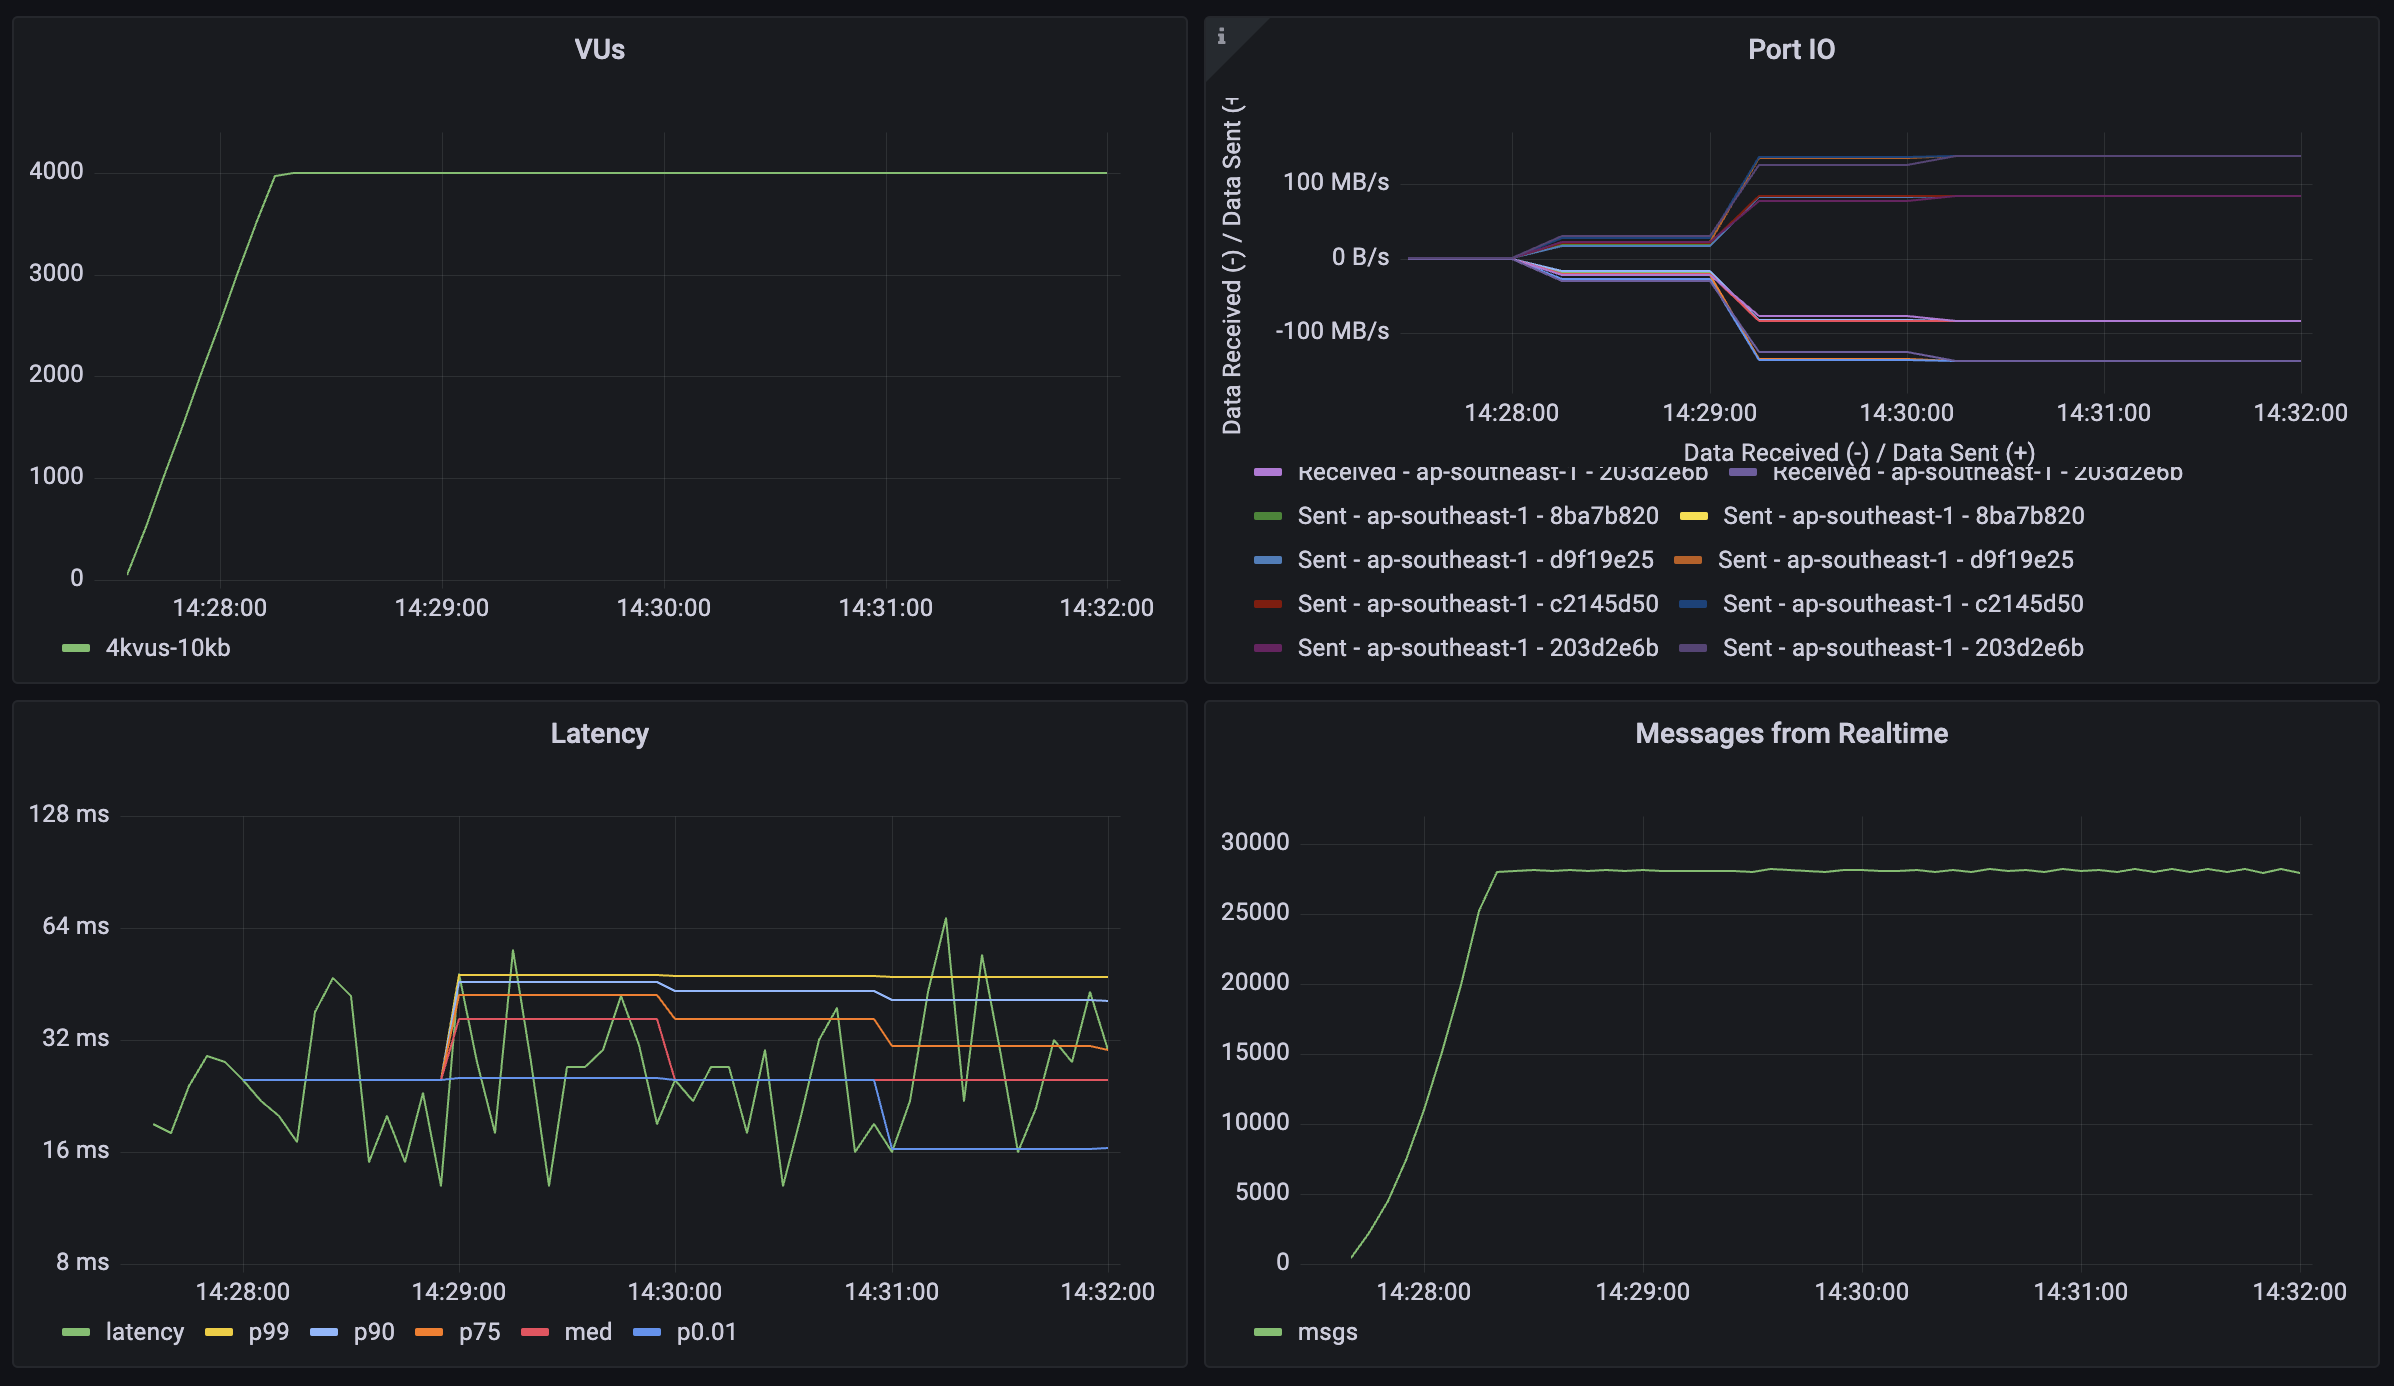
Task: Open the Latency panel title menu
Action: (x=599, y=732)
